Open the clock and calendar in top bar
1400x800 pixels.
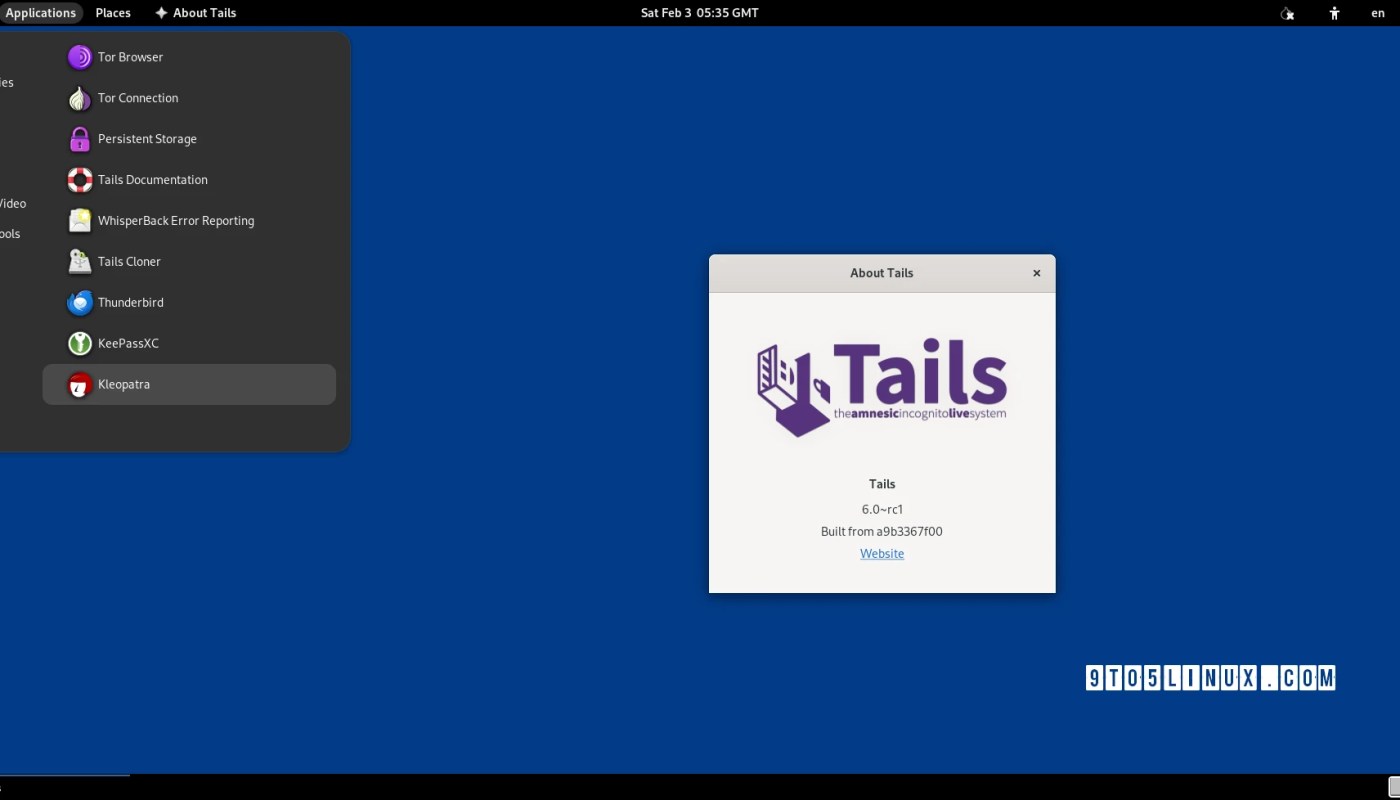click(700, 13)
